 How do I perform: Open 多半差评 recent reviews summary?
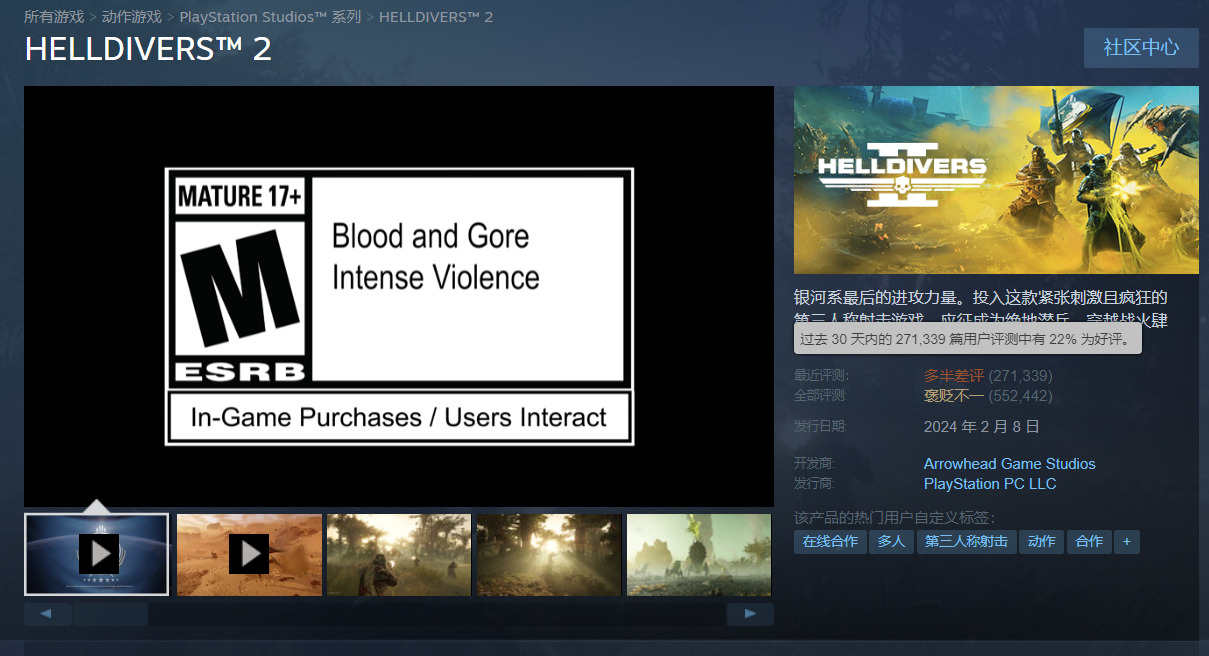[954, 376]
